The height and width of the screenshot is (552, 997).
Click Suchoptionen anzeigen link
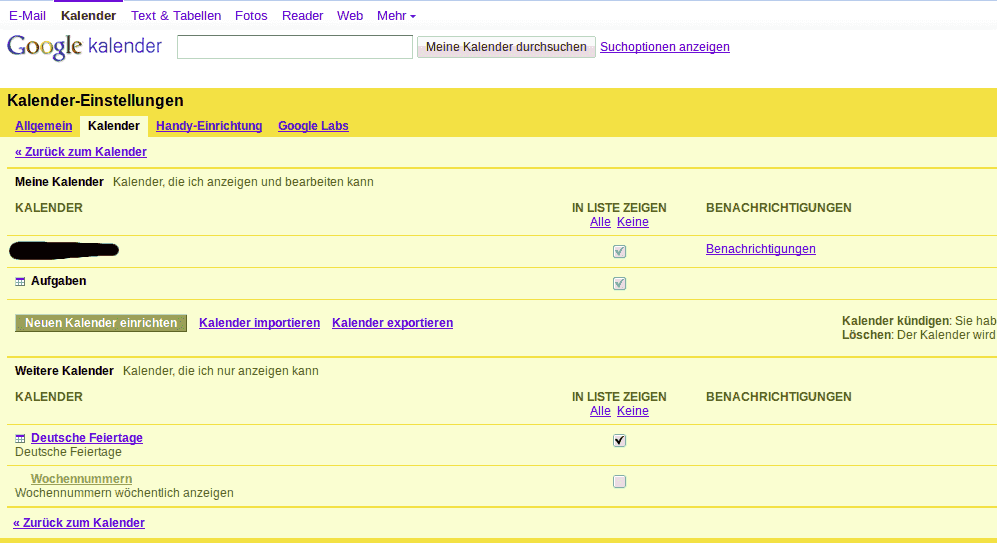pyautogui.click(x=664, y=47)
